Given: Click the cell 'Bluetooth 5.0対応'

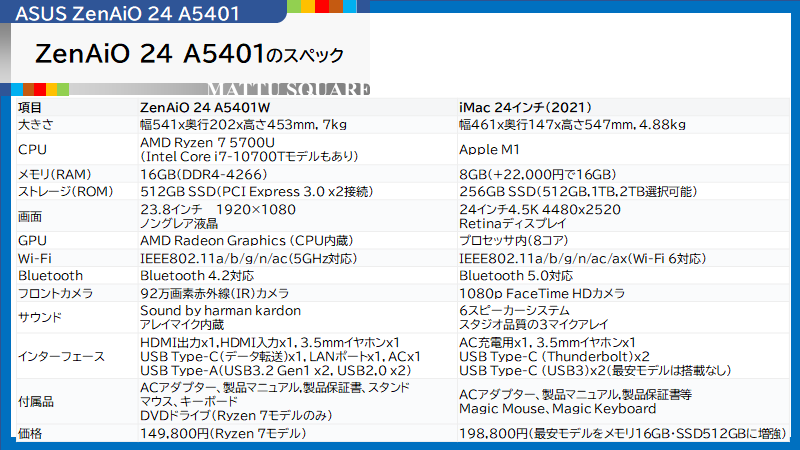Looking at the screenshot, I should pyautogui.click(x=516, y=276).
